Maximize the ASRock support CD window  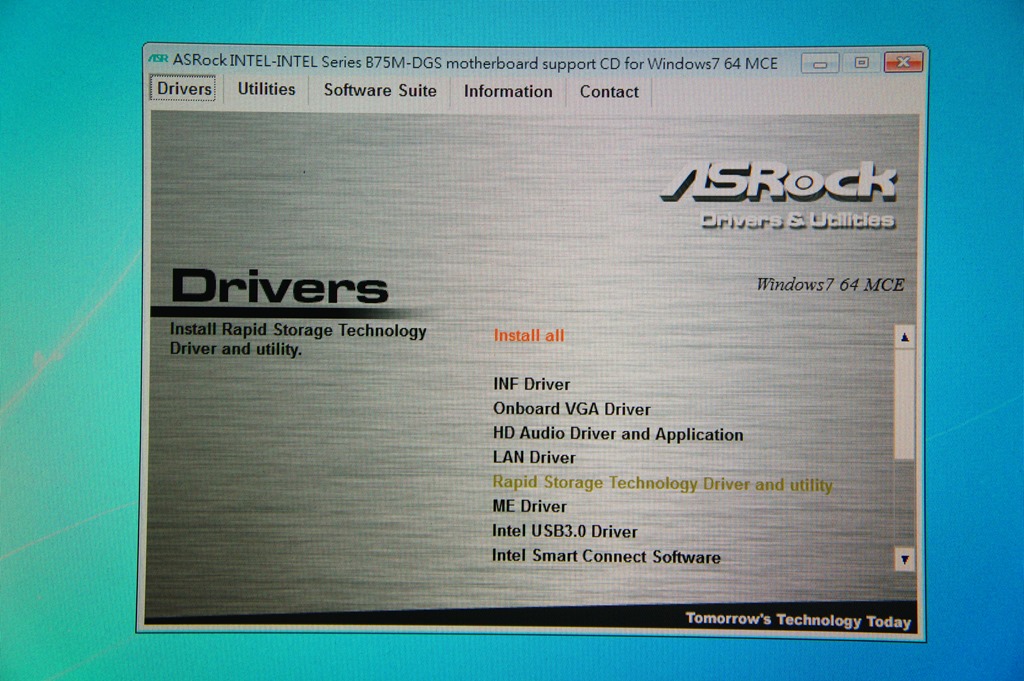pyautogui.click(x=861, y=63)
